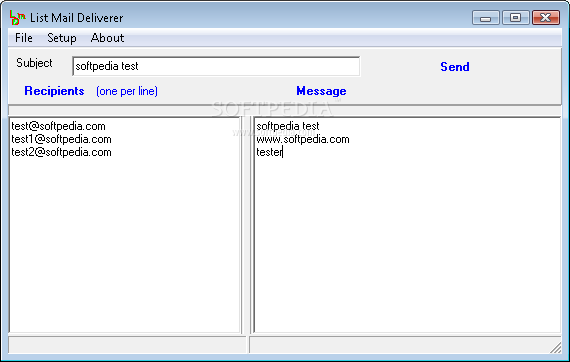Open the File menu
The image size is (570, 362).
(24, 38)
